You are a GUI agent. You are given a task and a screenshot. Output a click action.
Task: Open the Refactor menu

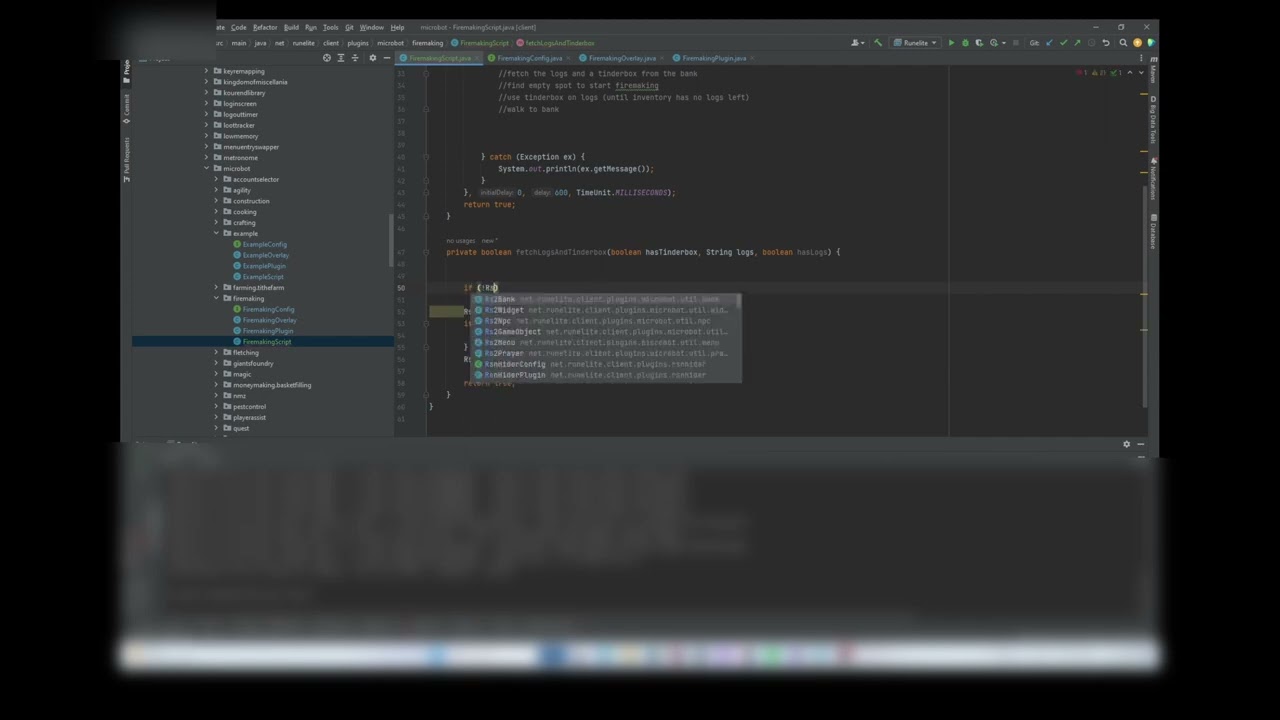point(265,27)
